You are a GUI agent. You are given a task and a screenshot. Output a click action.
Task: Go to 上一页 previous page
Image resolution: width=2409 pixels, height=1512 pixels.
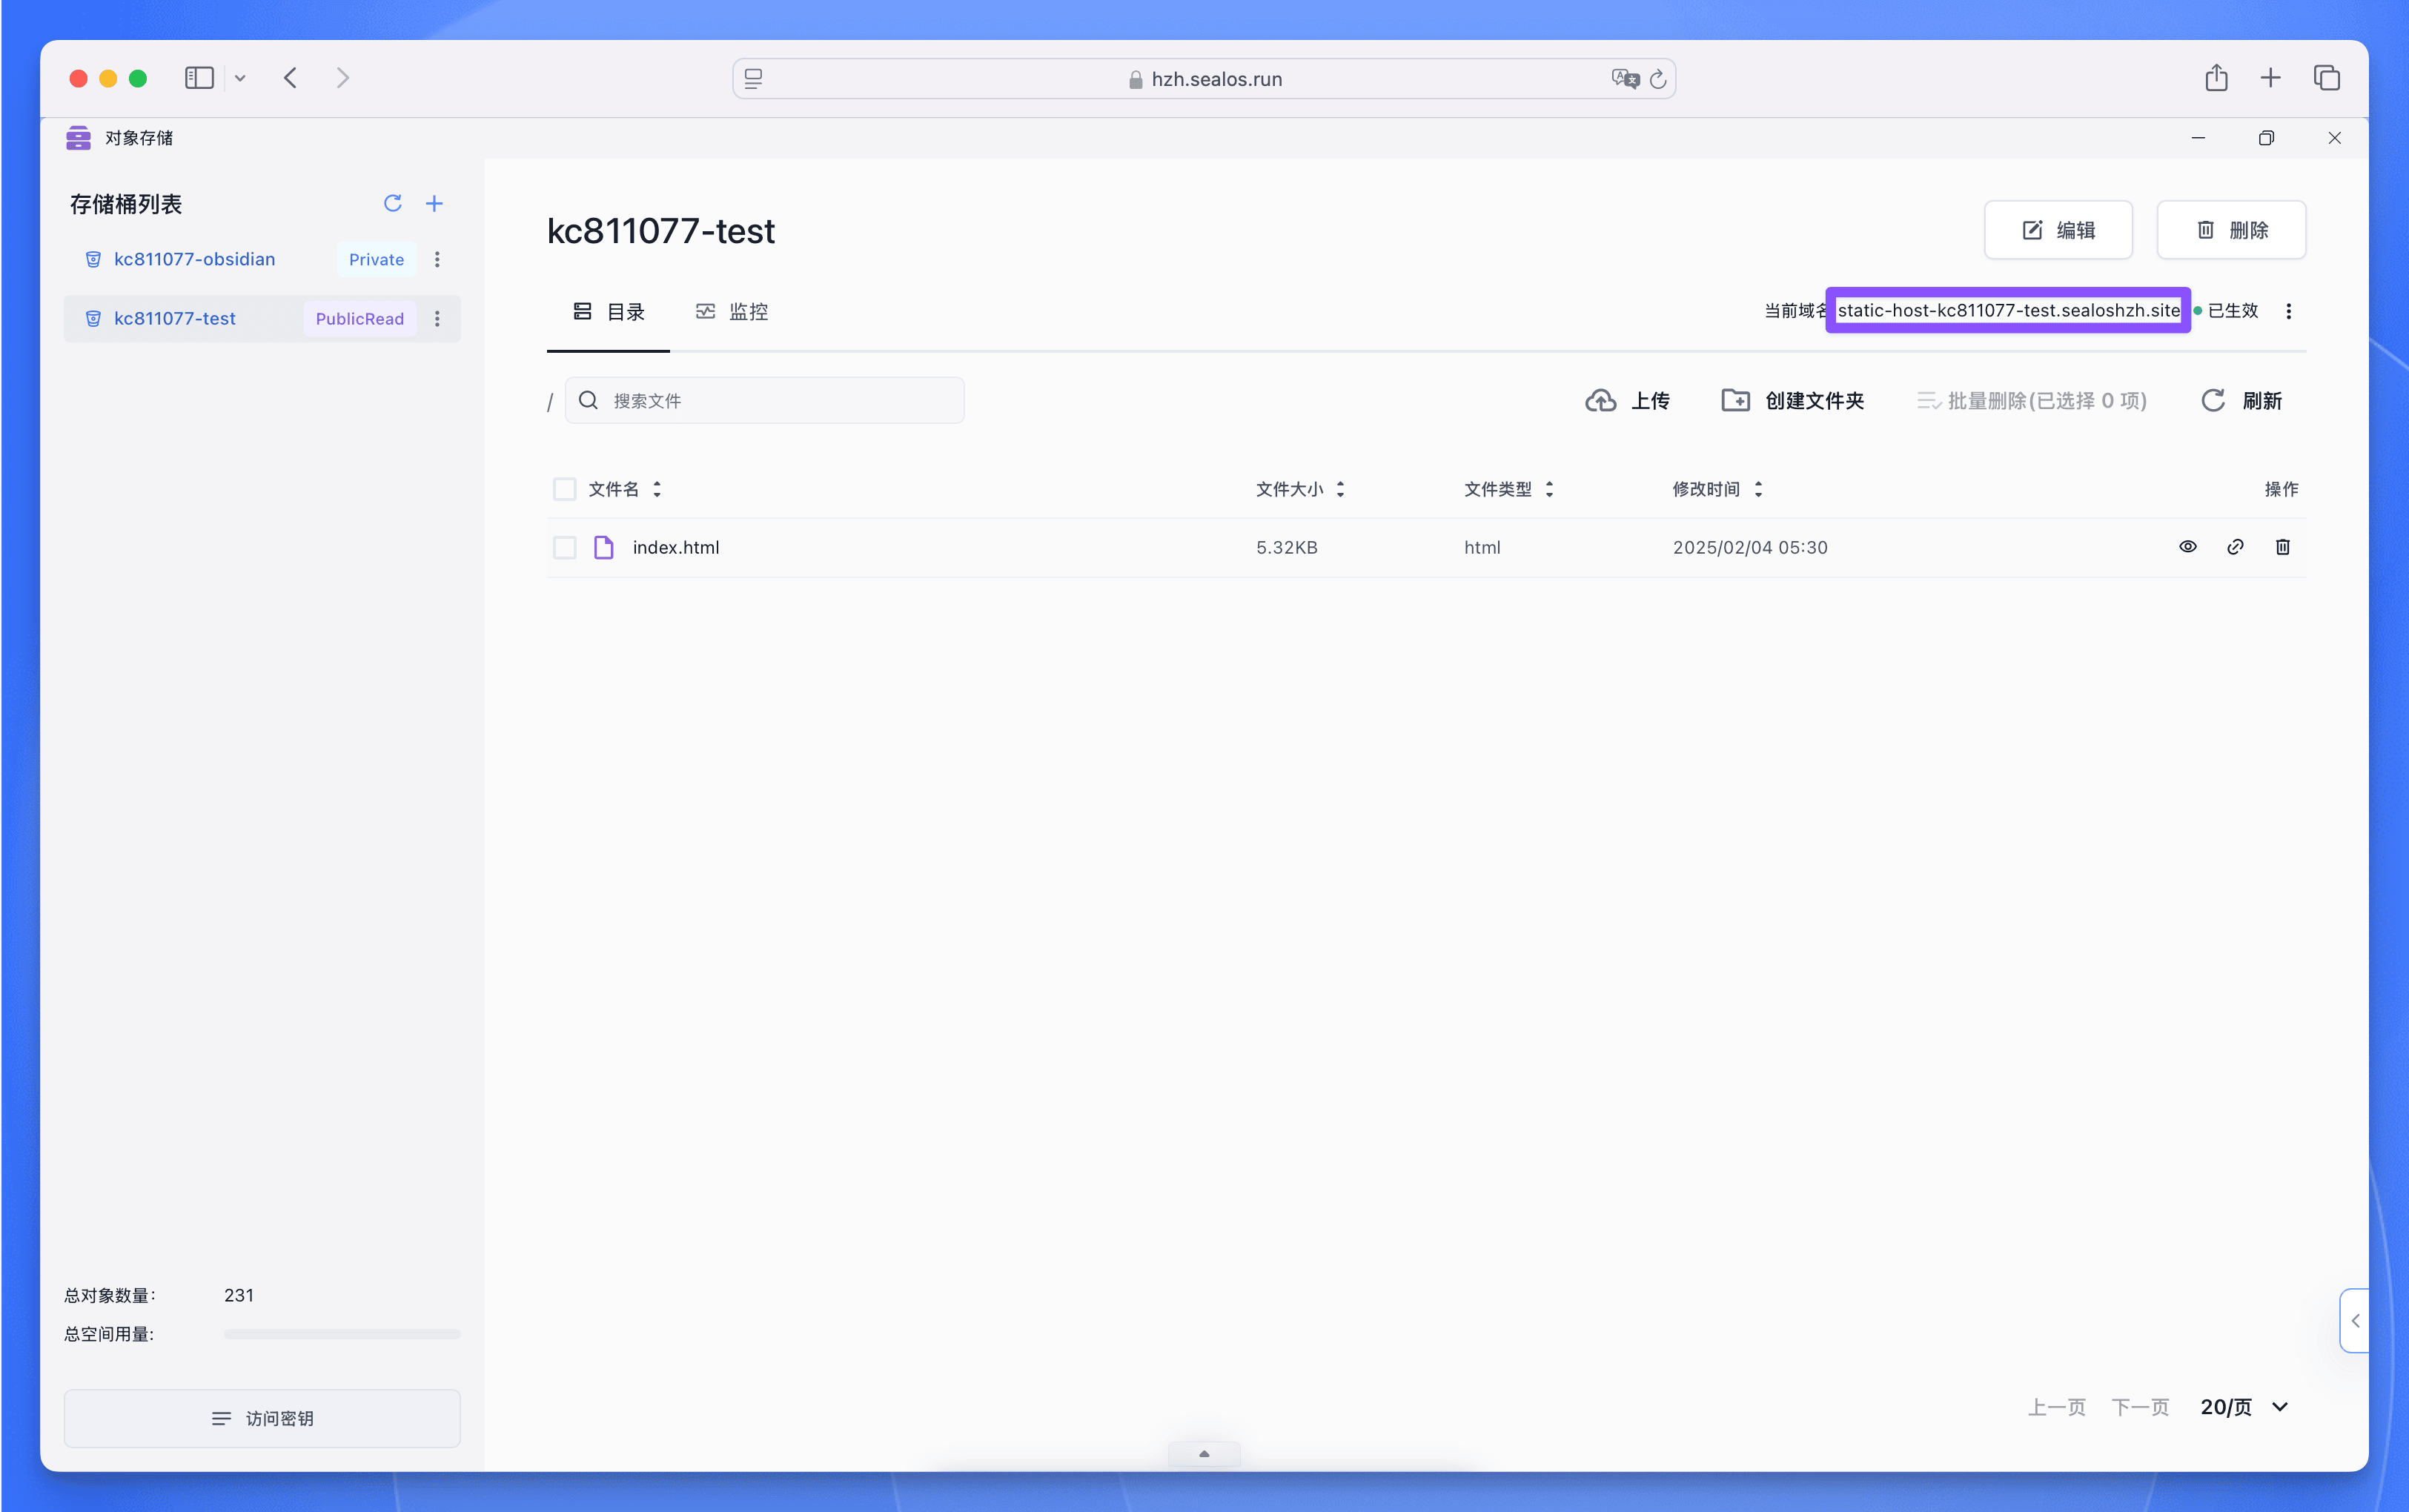click(x=2056, y=1407)
